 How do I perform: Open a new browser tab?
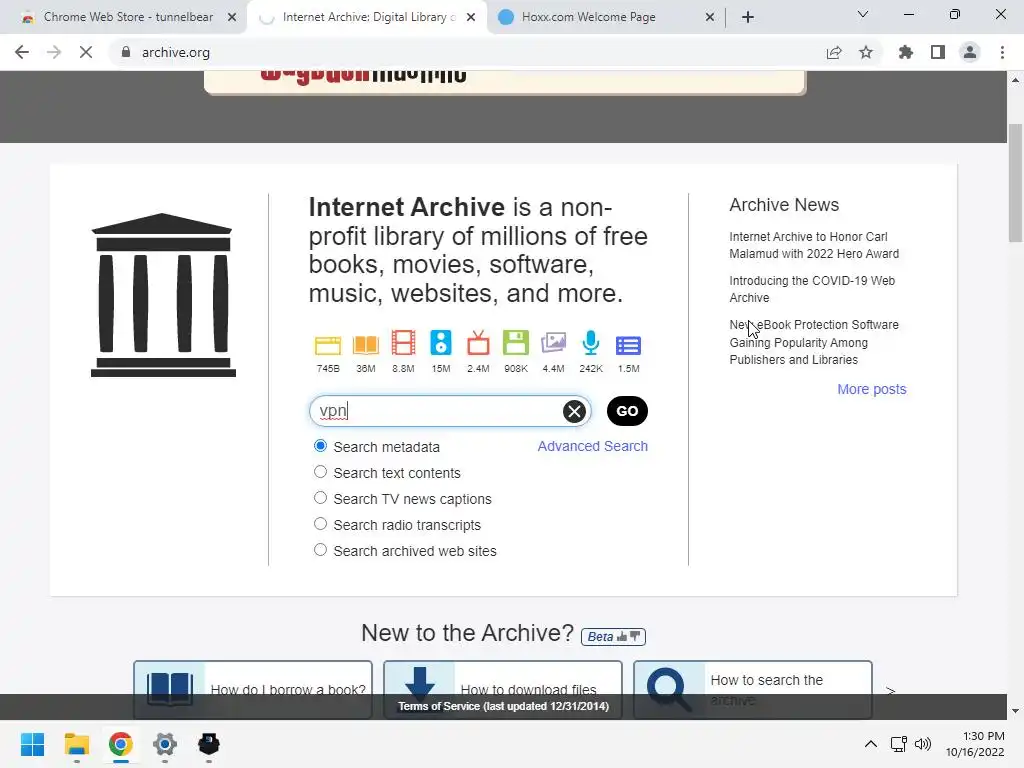click(748, 17)
